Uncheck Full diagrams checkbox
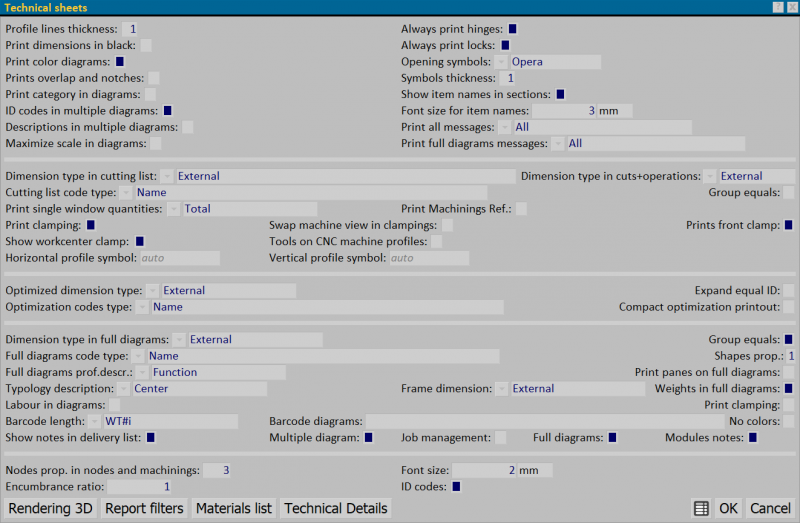 point(612,437)
